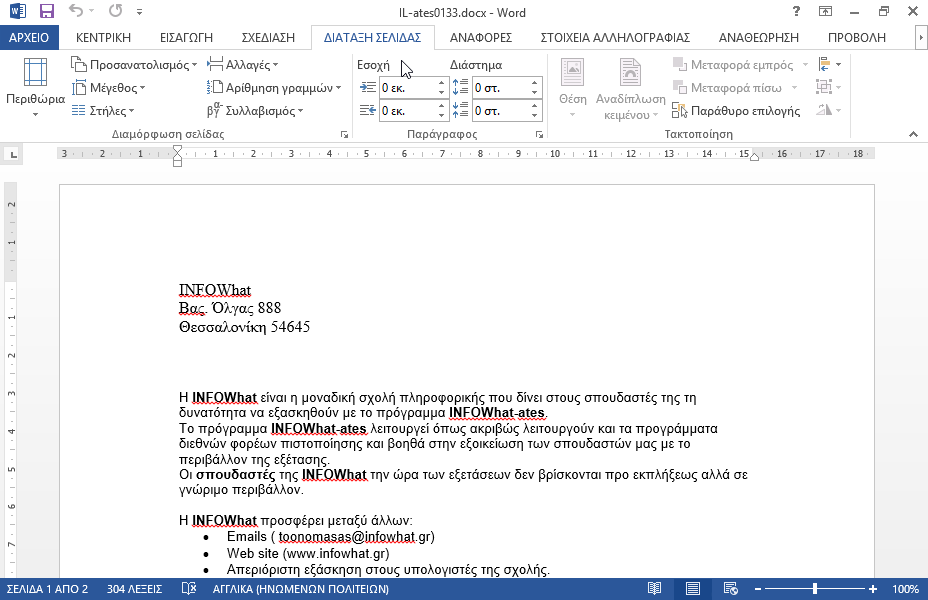Switch to Web Layout view
Viewport: 928px width, 600px height.
tap(730, 589)
